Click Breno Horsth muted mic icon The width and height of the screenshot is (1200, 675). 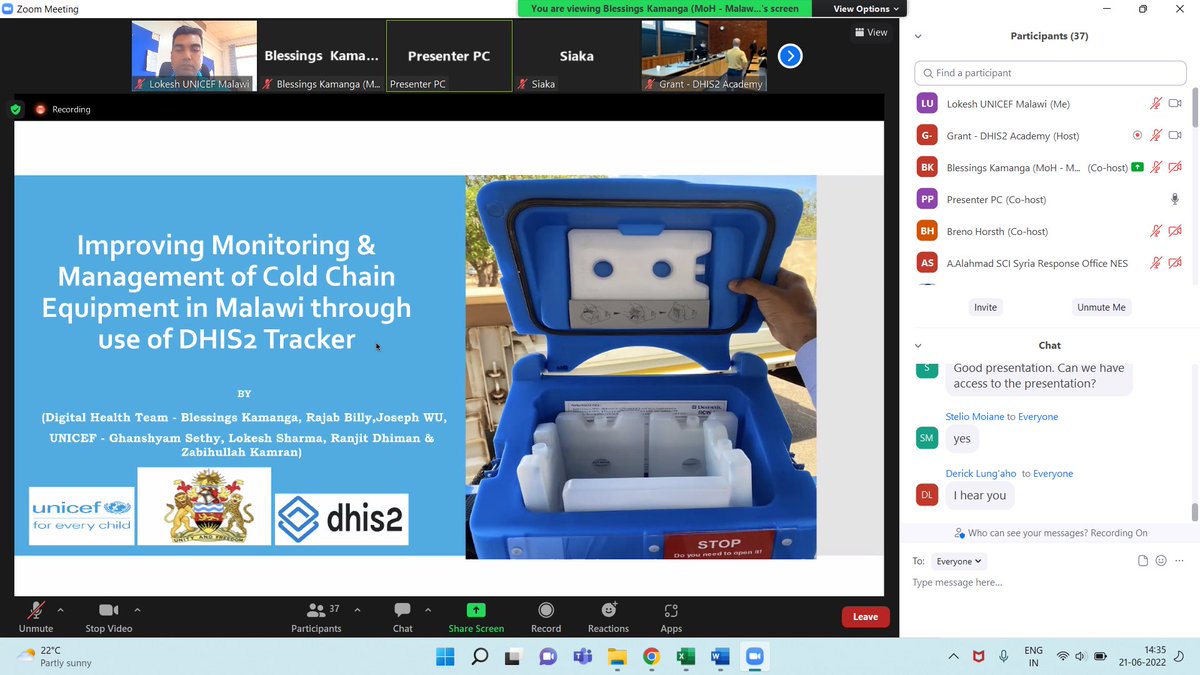[x=1155, y=231]
